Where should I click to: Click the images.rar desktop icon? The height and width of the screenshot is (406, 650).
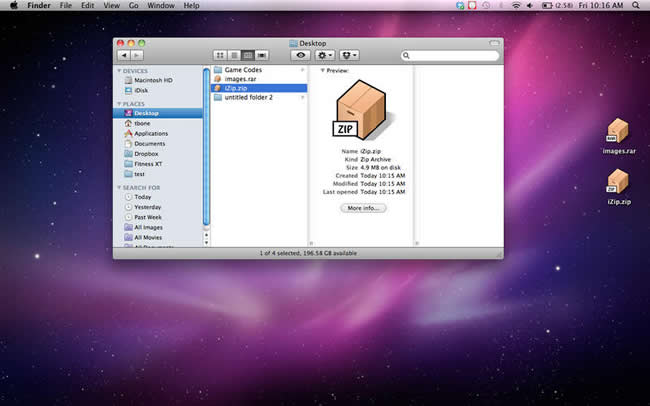pyautogui.click(x=618, y=131)
